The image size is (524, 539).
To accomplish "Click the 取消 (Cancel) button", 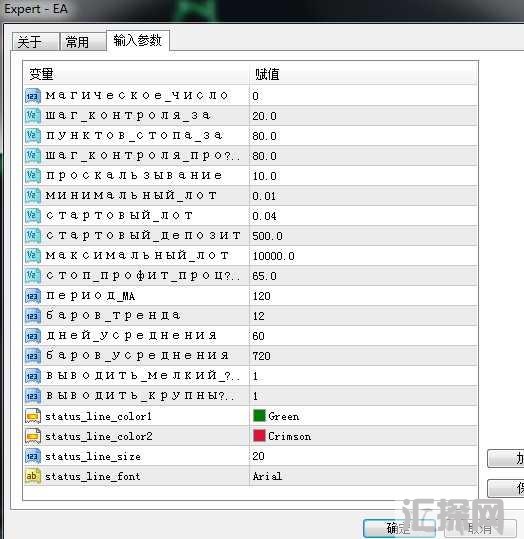I will 480,528.
